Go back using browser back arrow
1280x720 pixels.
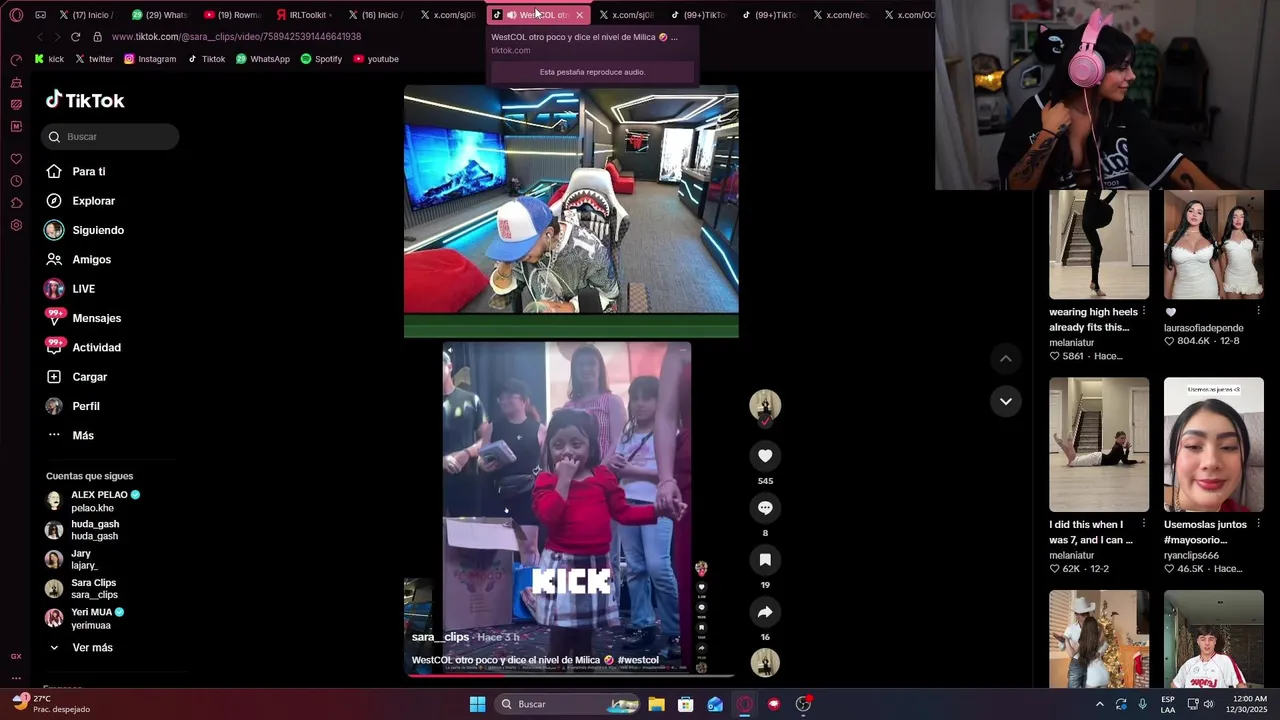coord(39,37)
